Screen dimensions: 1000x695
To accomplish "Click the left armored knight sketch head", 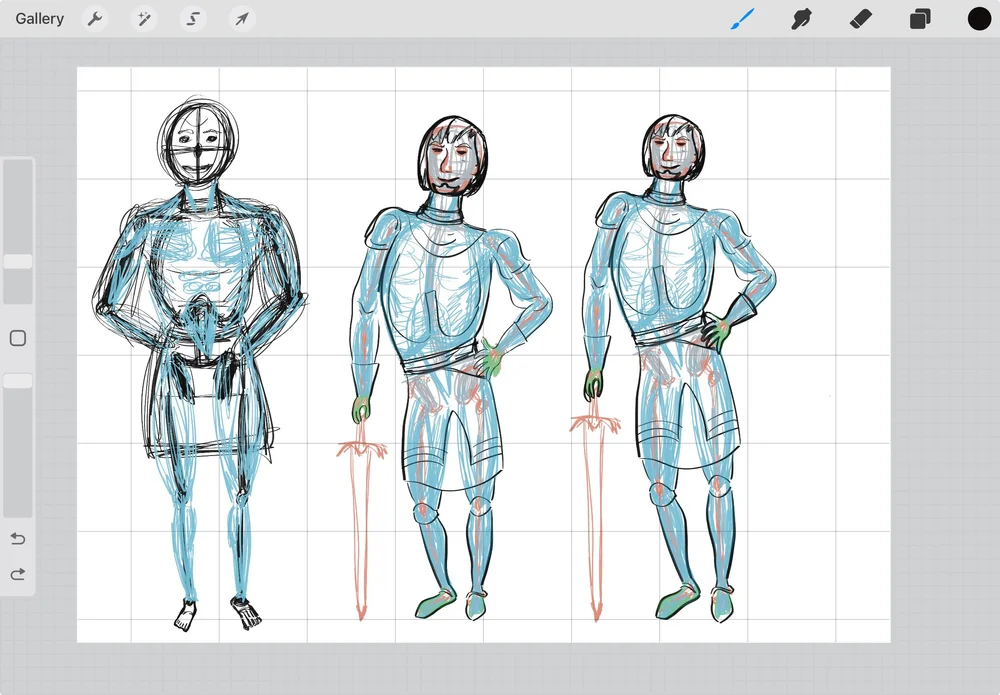I will pos(198,143).
